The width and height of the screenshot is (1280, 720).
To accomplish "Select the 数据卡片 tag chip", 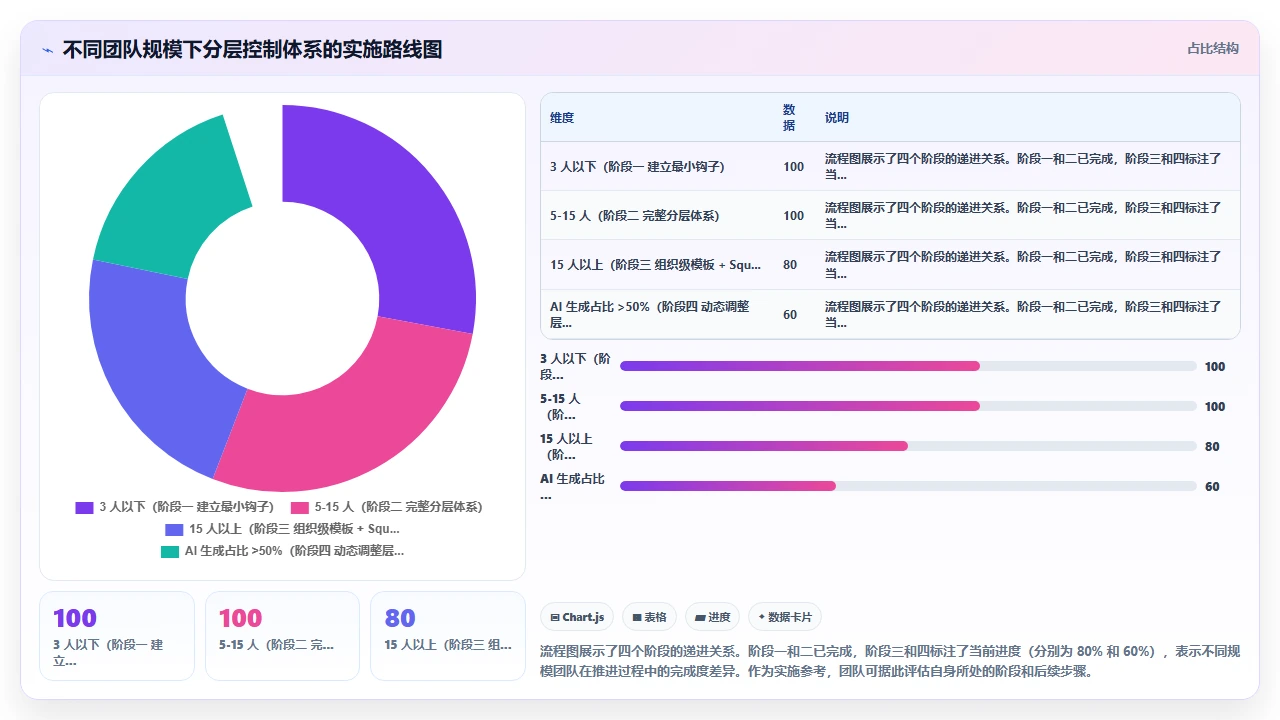I will pyautogui.click(x=785, y=617).
